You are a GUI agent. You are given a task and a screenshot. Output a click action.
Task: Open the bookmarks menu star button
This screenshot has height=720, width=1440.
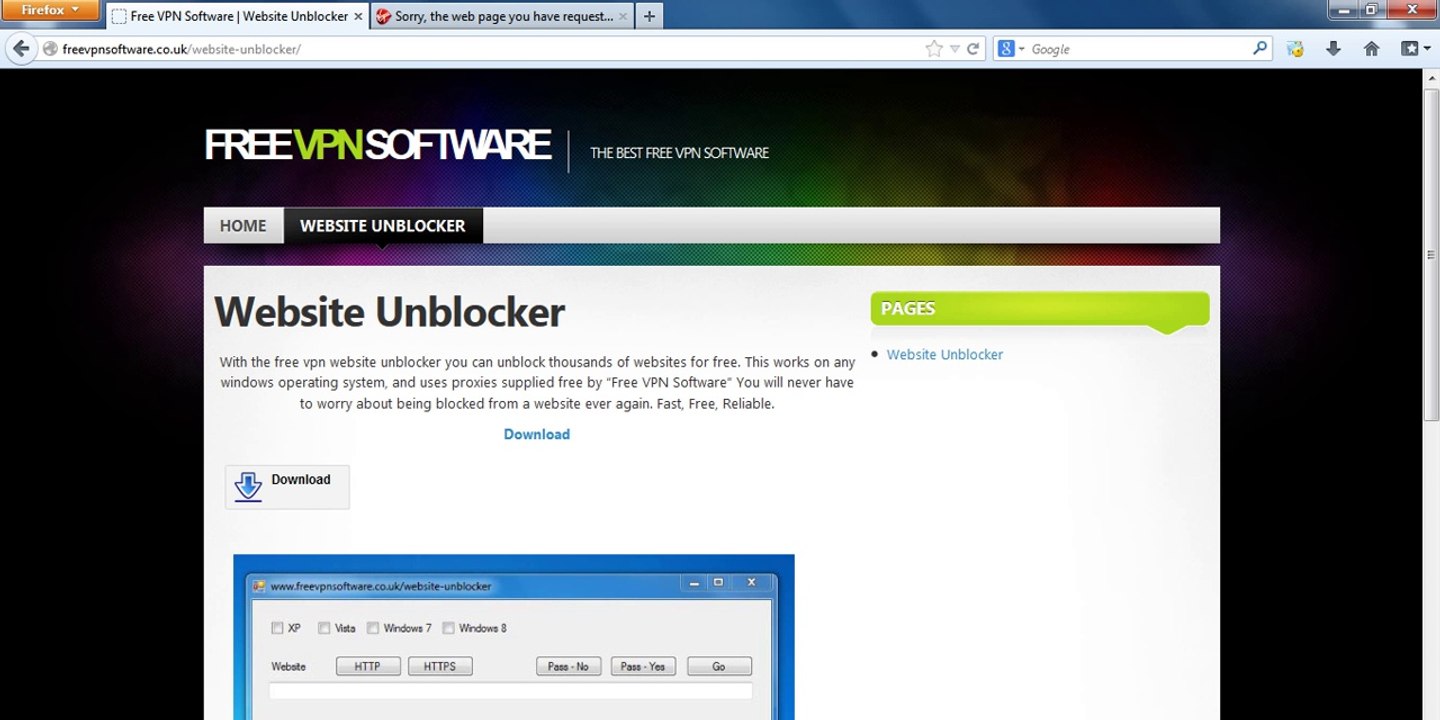(1410, 49)
